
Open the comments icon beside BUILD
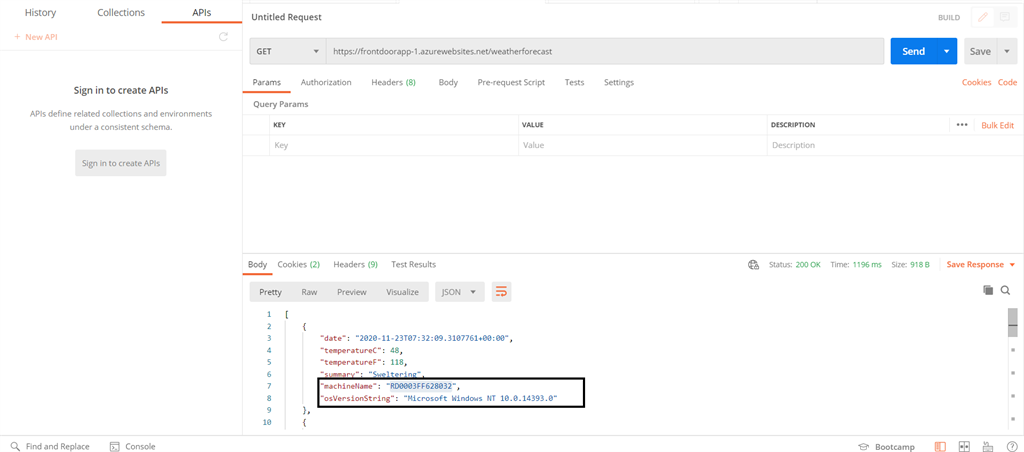(x=1004, y=18)
